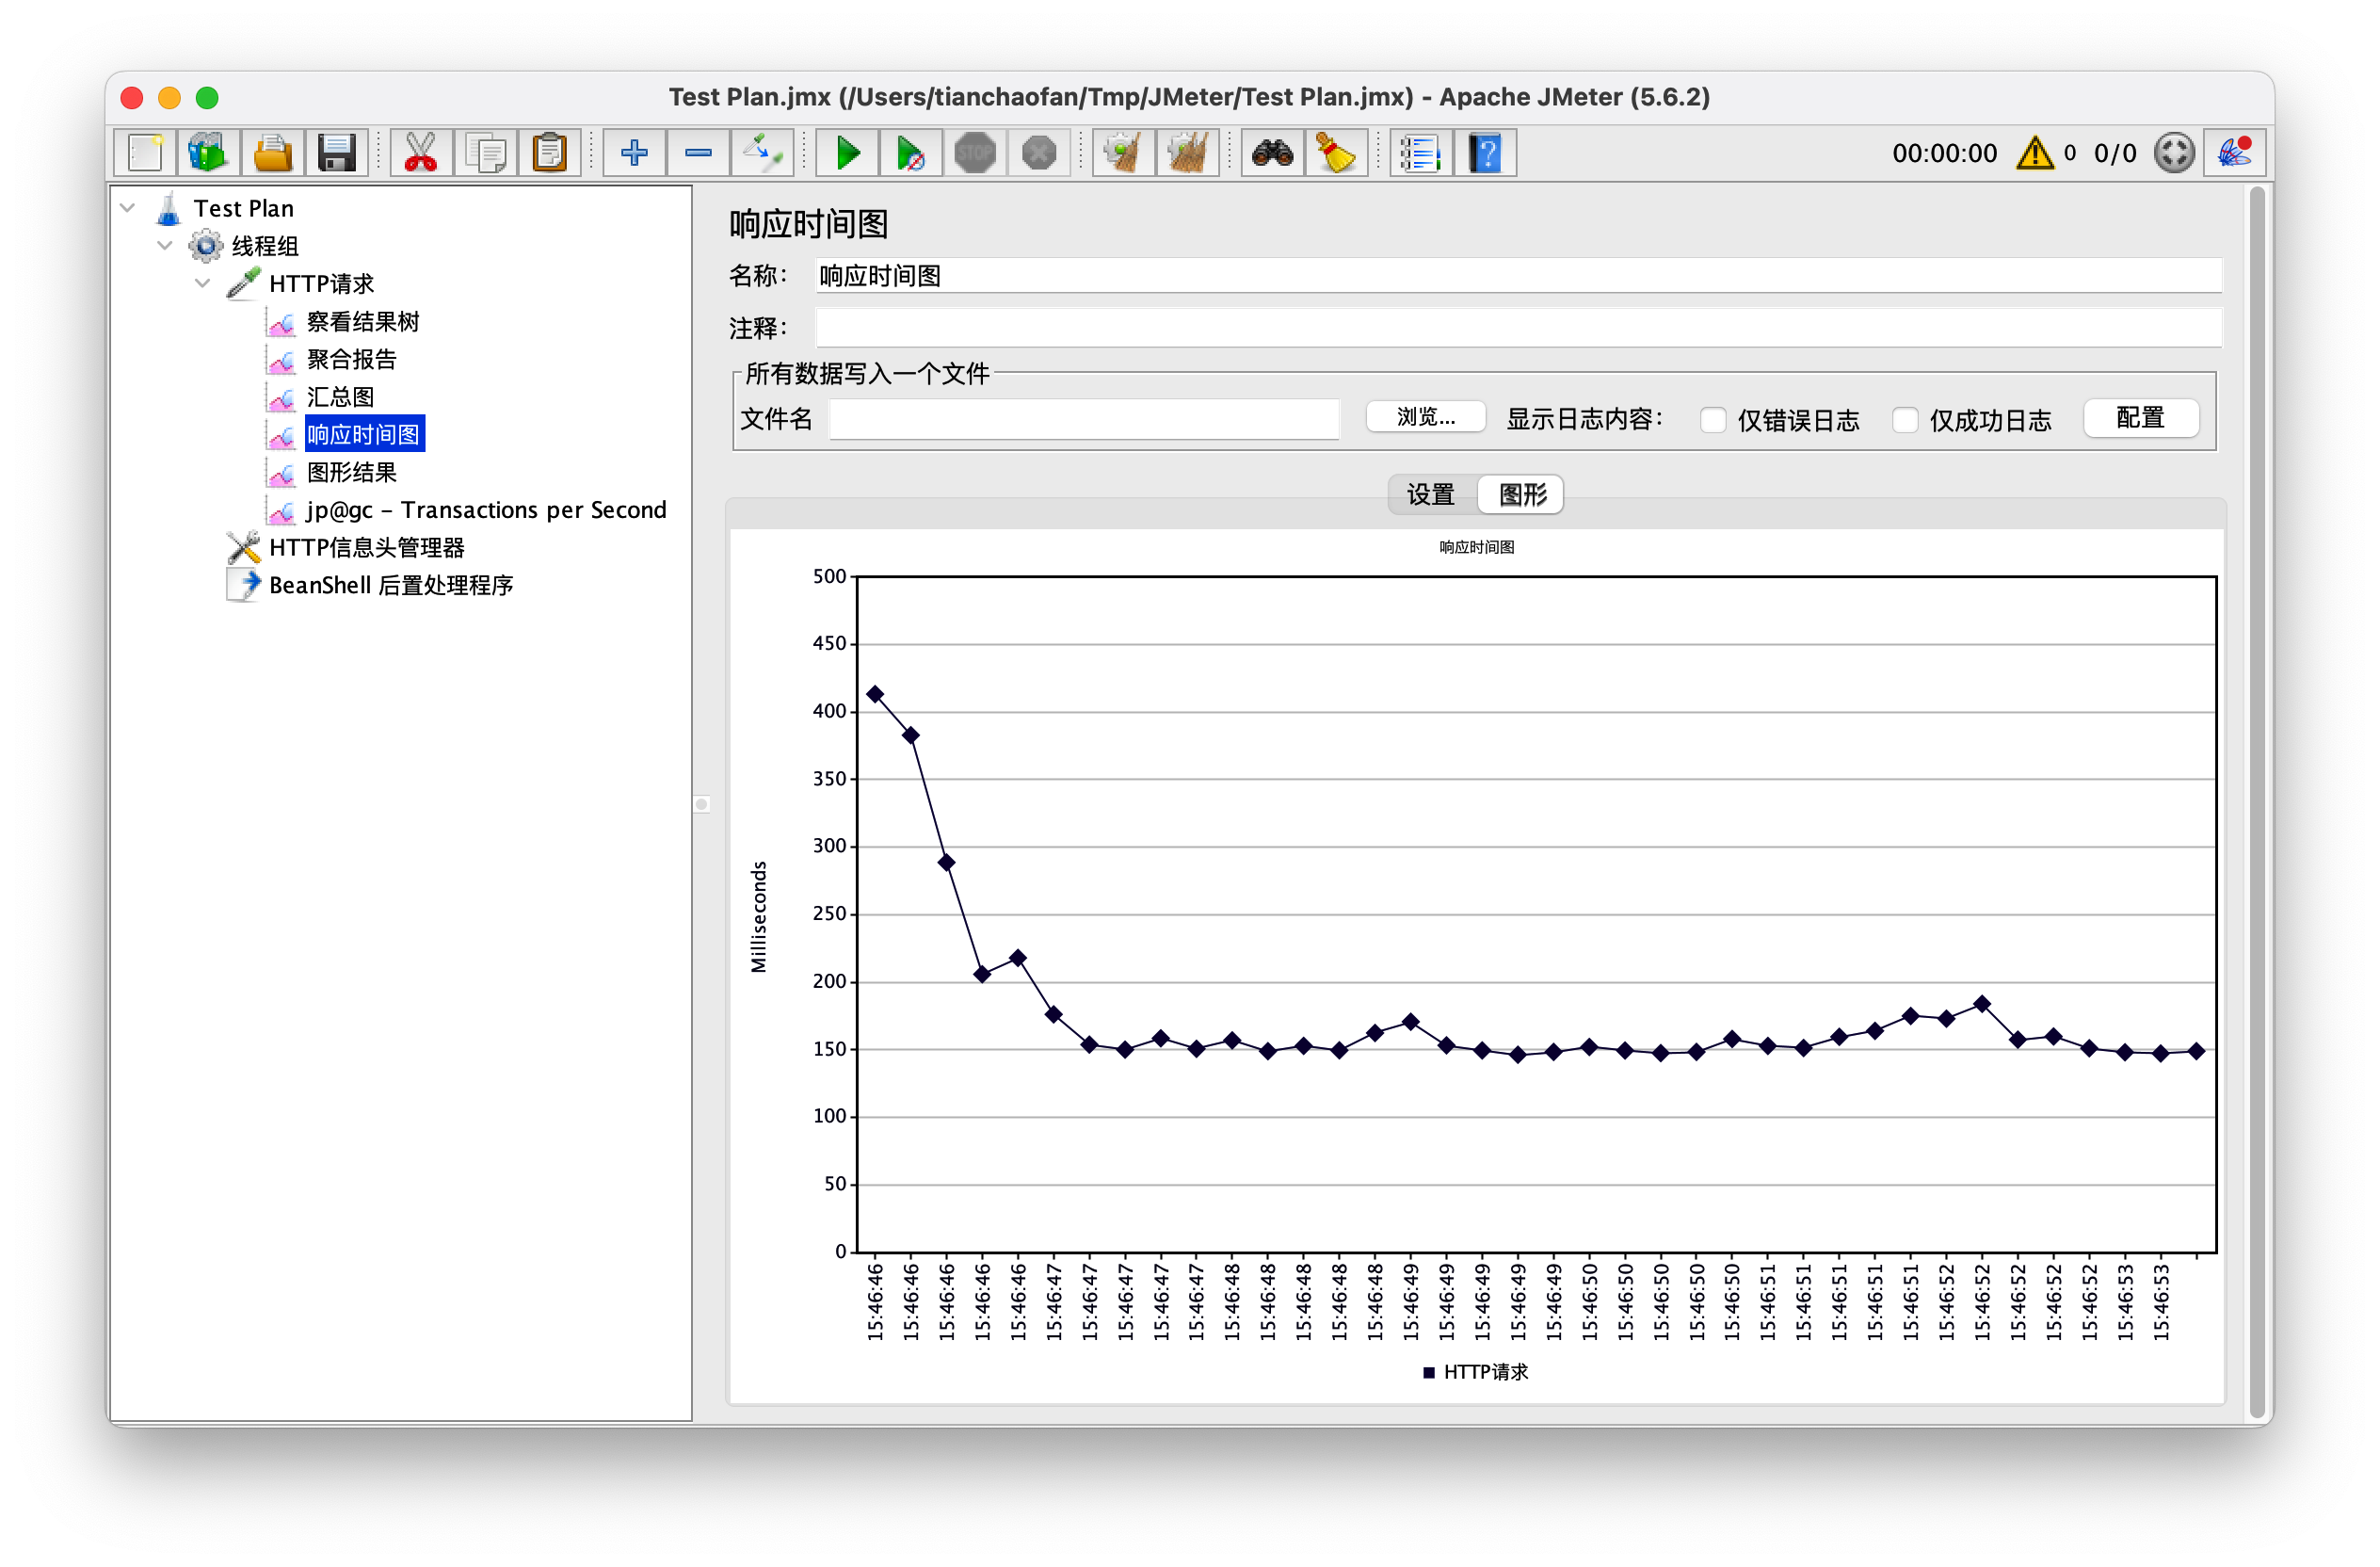Click the Expand All plus icon
Image resolution: width=2380 pixels, height=1567 pixels.
pyautogui.click(x=634, y=154)
